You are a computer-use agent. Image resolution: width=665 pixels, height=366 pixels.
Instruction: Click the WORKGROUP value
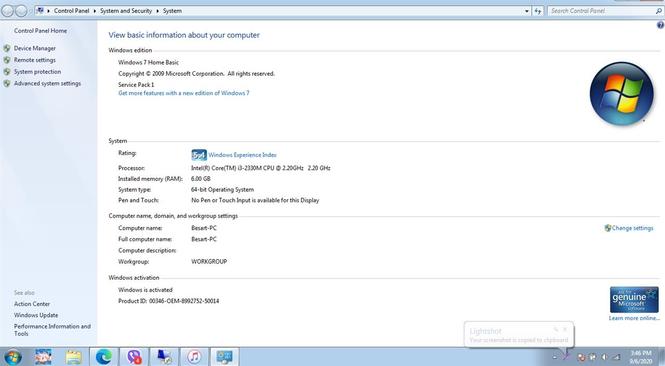[x=209, y=262]
